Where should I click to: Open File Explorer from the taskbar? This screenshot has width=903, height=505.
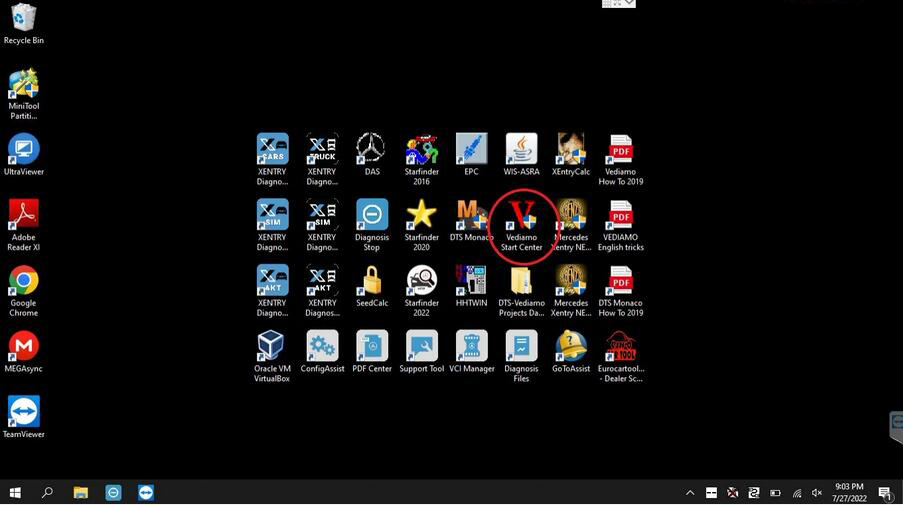tap(81, 492)
